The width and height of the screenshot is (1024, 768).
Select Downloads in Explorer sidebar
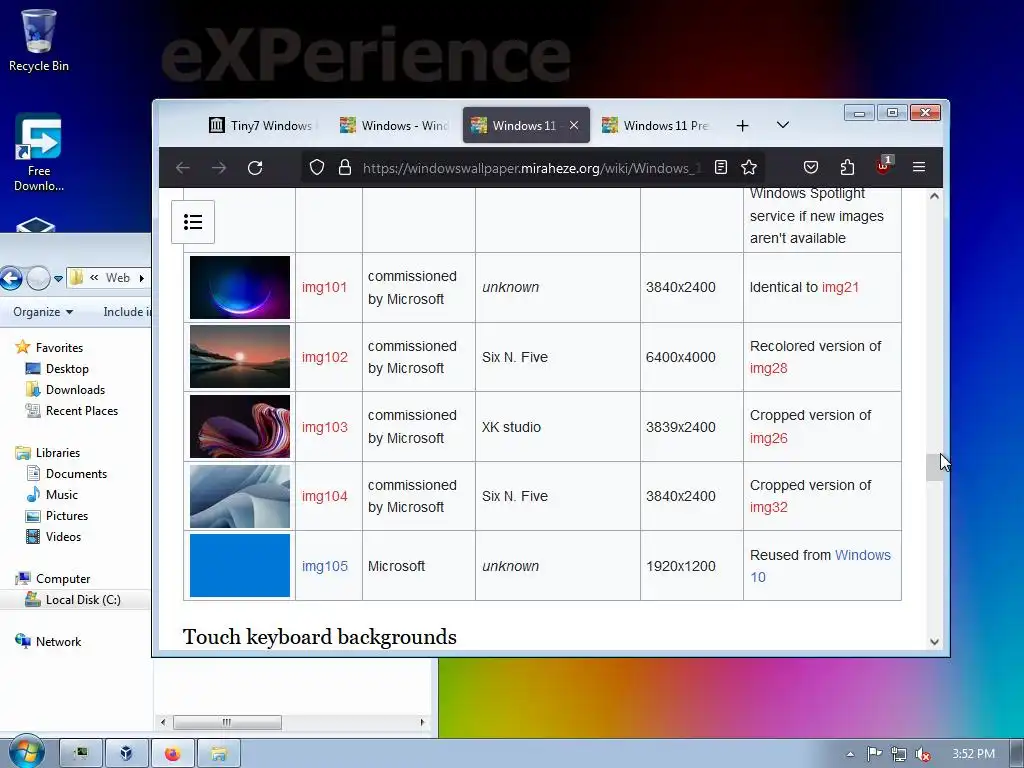tap(75, 390)
